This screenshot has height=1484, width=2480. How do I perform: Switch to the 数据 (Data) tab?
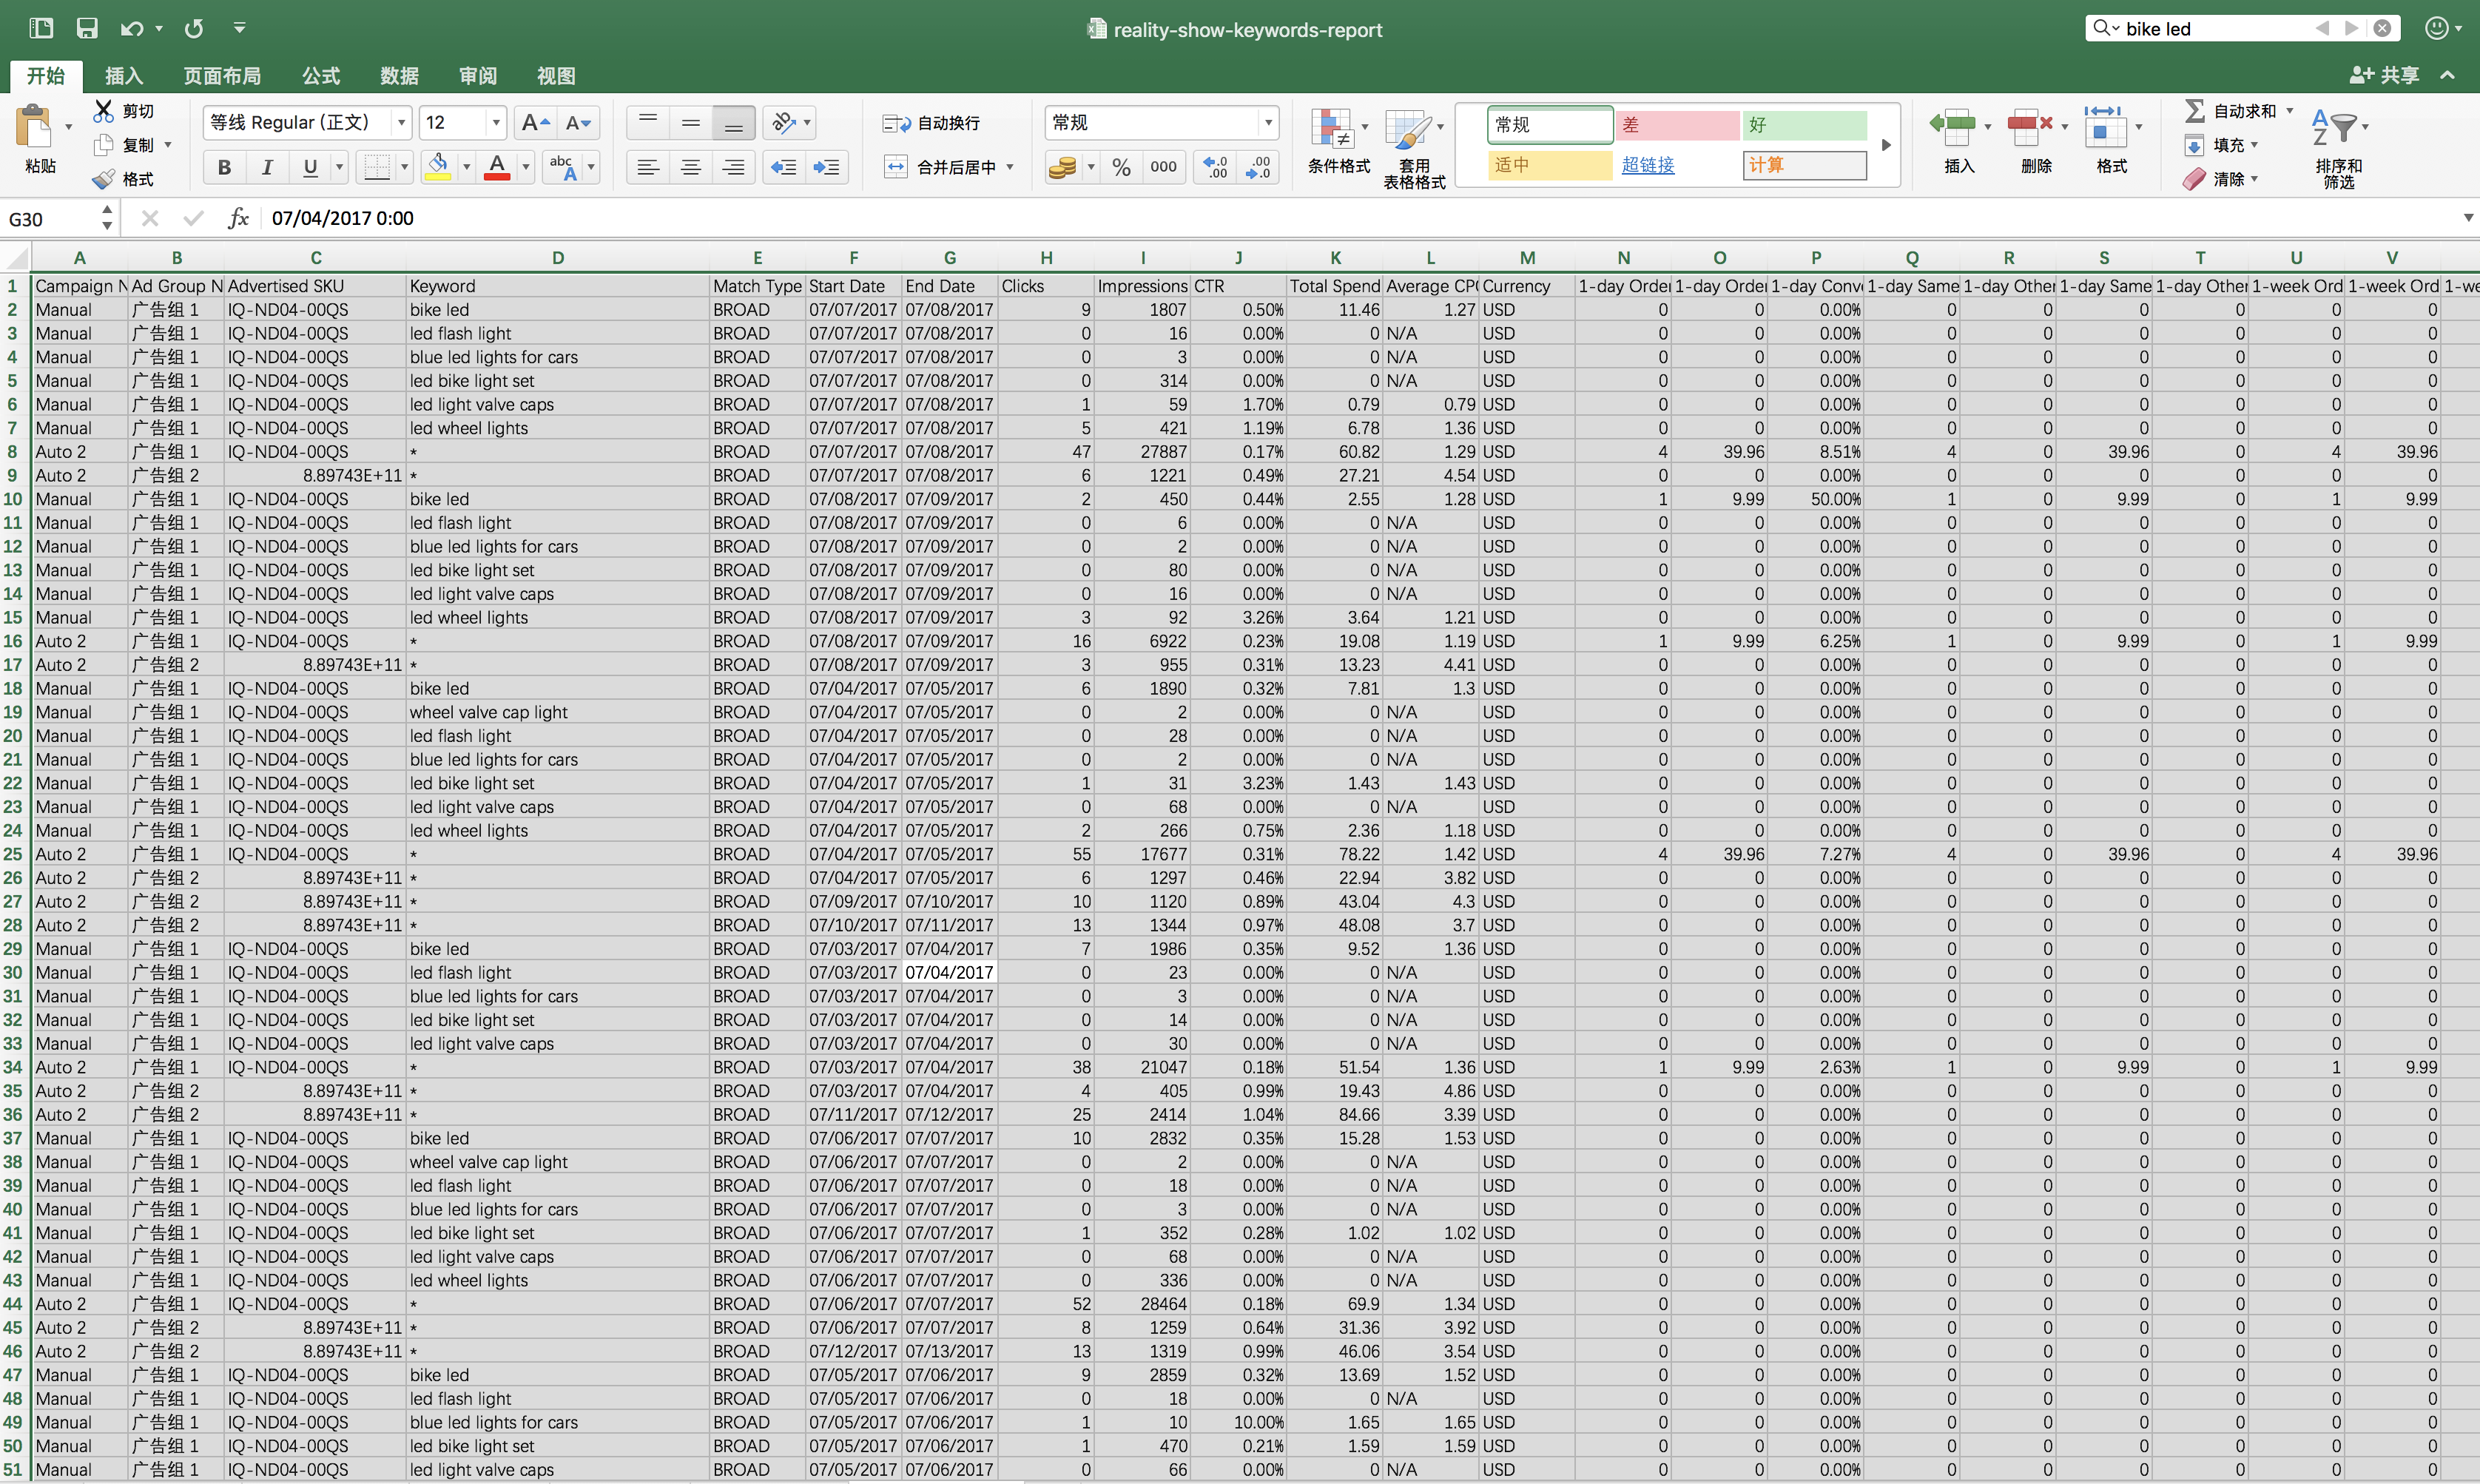pos(399,76)
